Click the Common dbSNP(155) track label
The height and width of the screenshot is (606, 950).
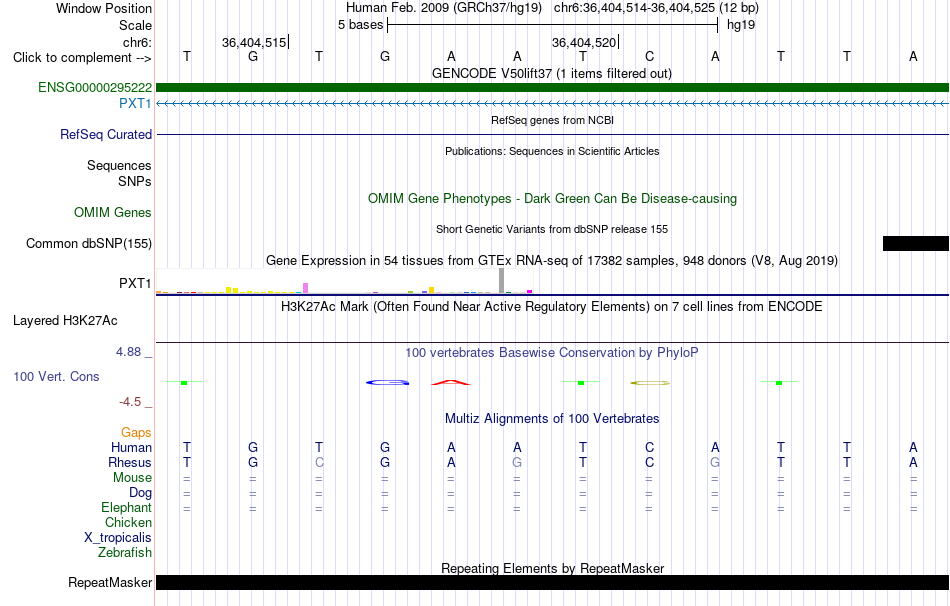click(89, 244)
